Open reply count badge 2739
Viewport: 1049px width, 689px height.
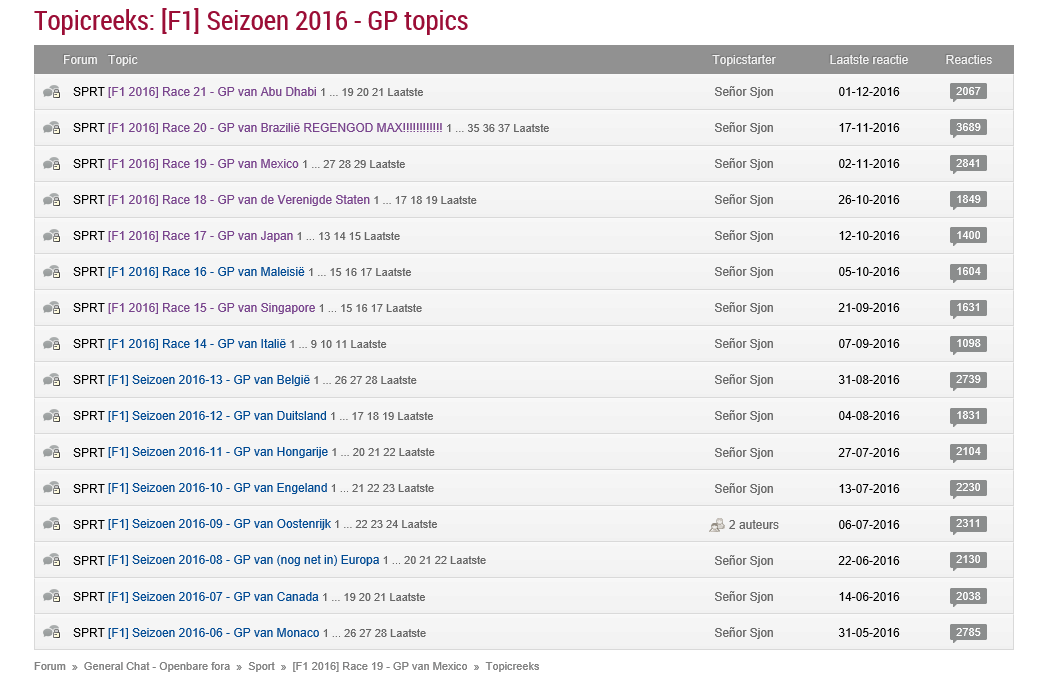pos(968,380)
